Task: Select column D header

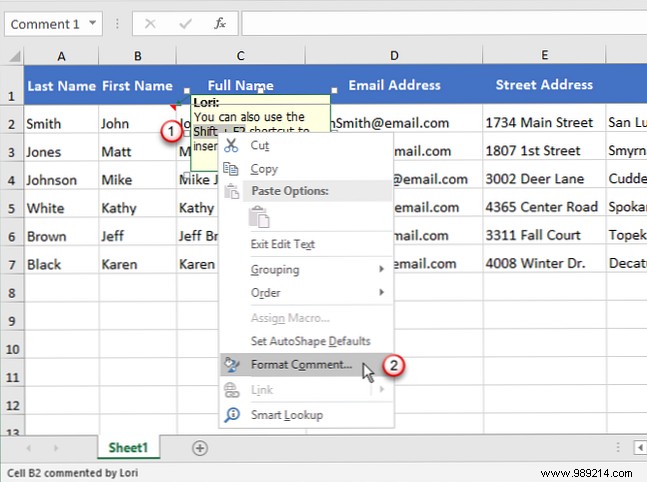Action: (394, 56)
